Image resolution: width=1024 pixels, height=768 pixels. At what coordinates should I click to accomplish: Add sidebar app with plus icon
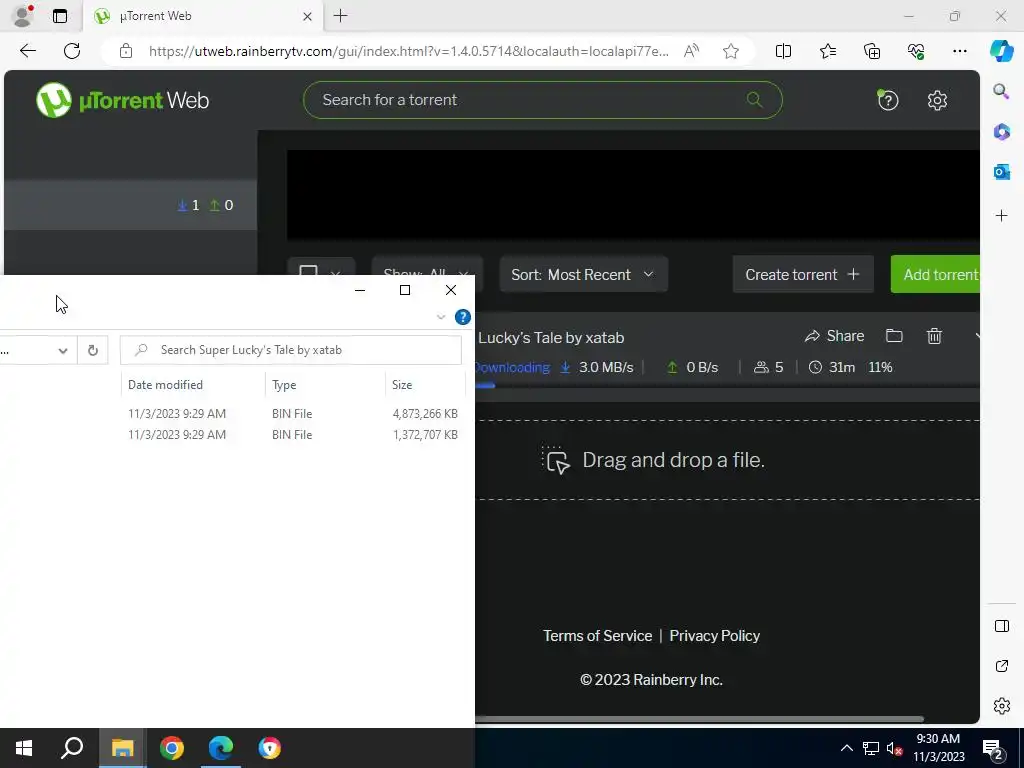point(1001,216)
